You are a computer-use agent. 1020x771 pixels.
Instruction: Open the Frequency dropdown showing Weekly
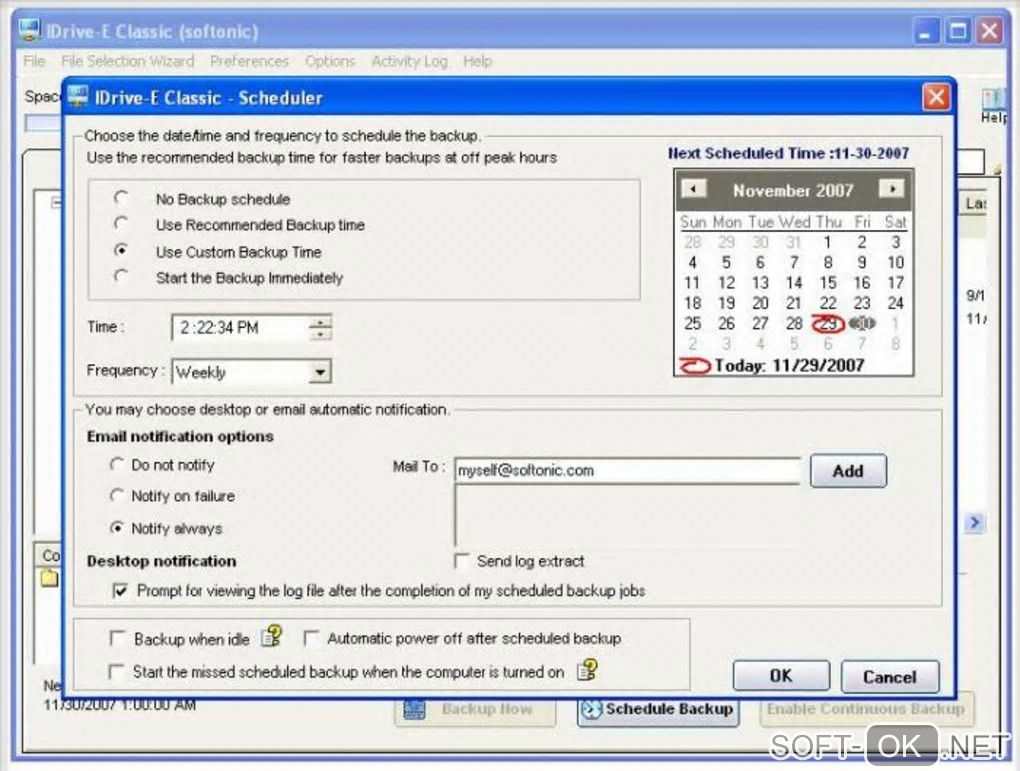(x=319, y=372)
